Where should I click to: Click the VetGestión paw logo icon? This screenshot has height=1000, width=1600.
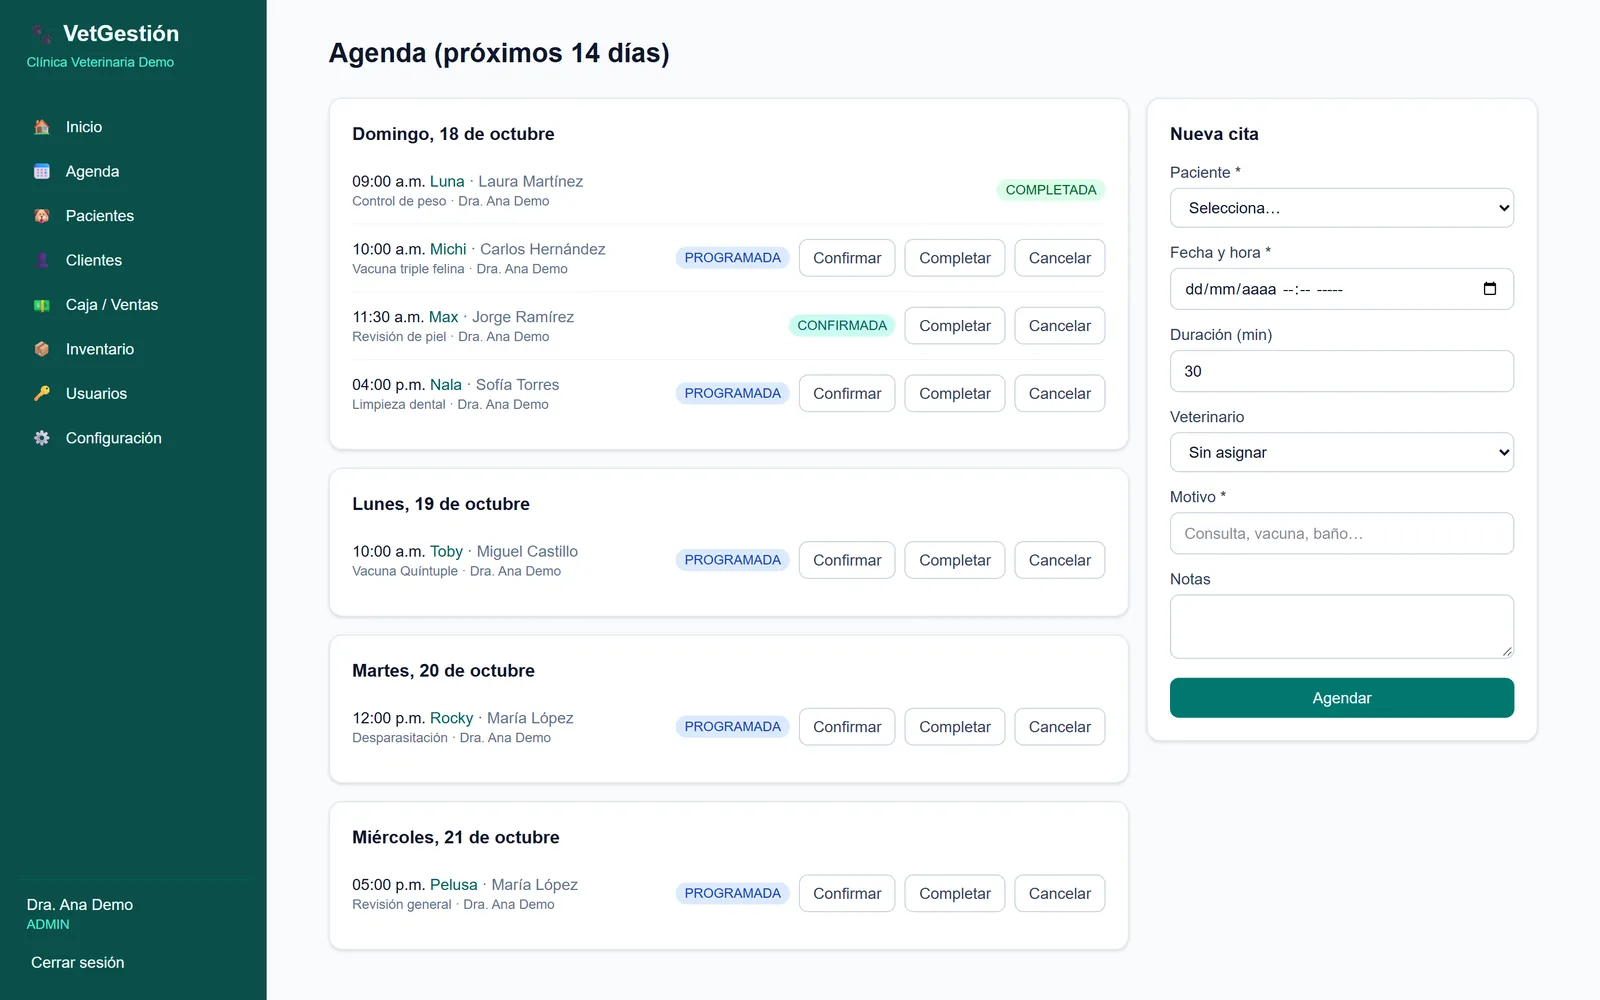click(x=41, y=34)
